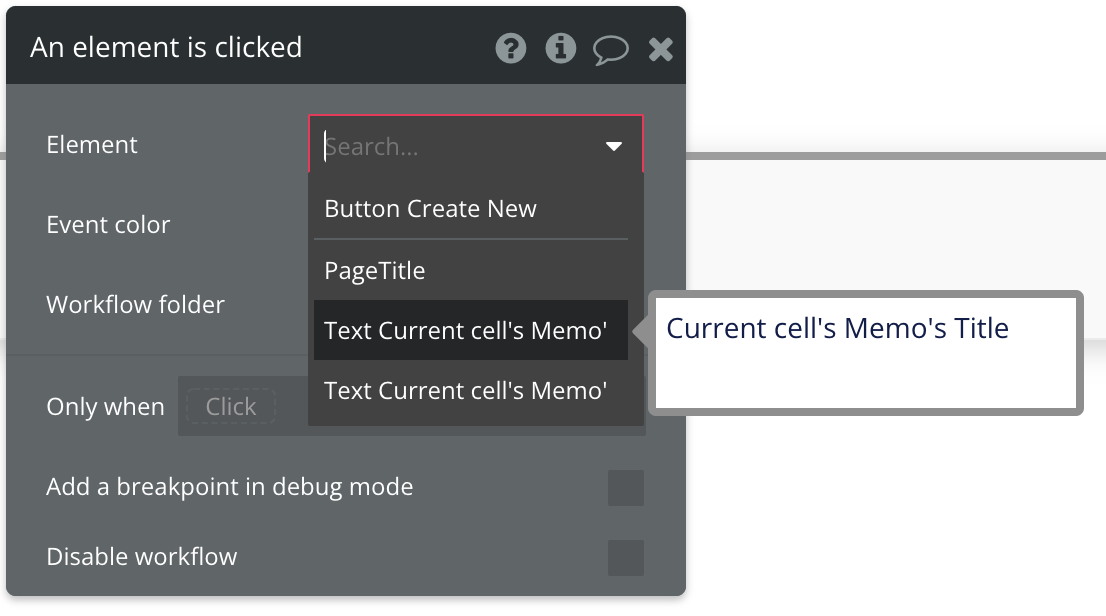1106x616 pixels.
Task: Click the Element field label
Action: (x=92, y=145)
